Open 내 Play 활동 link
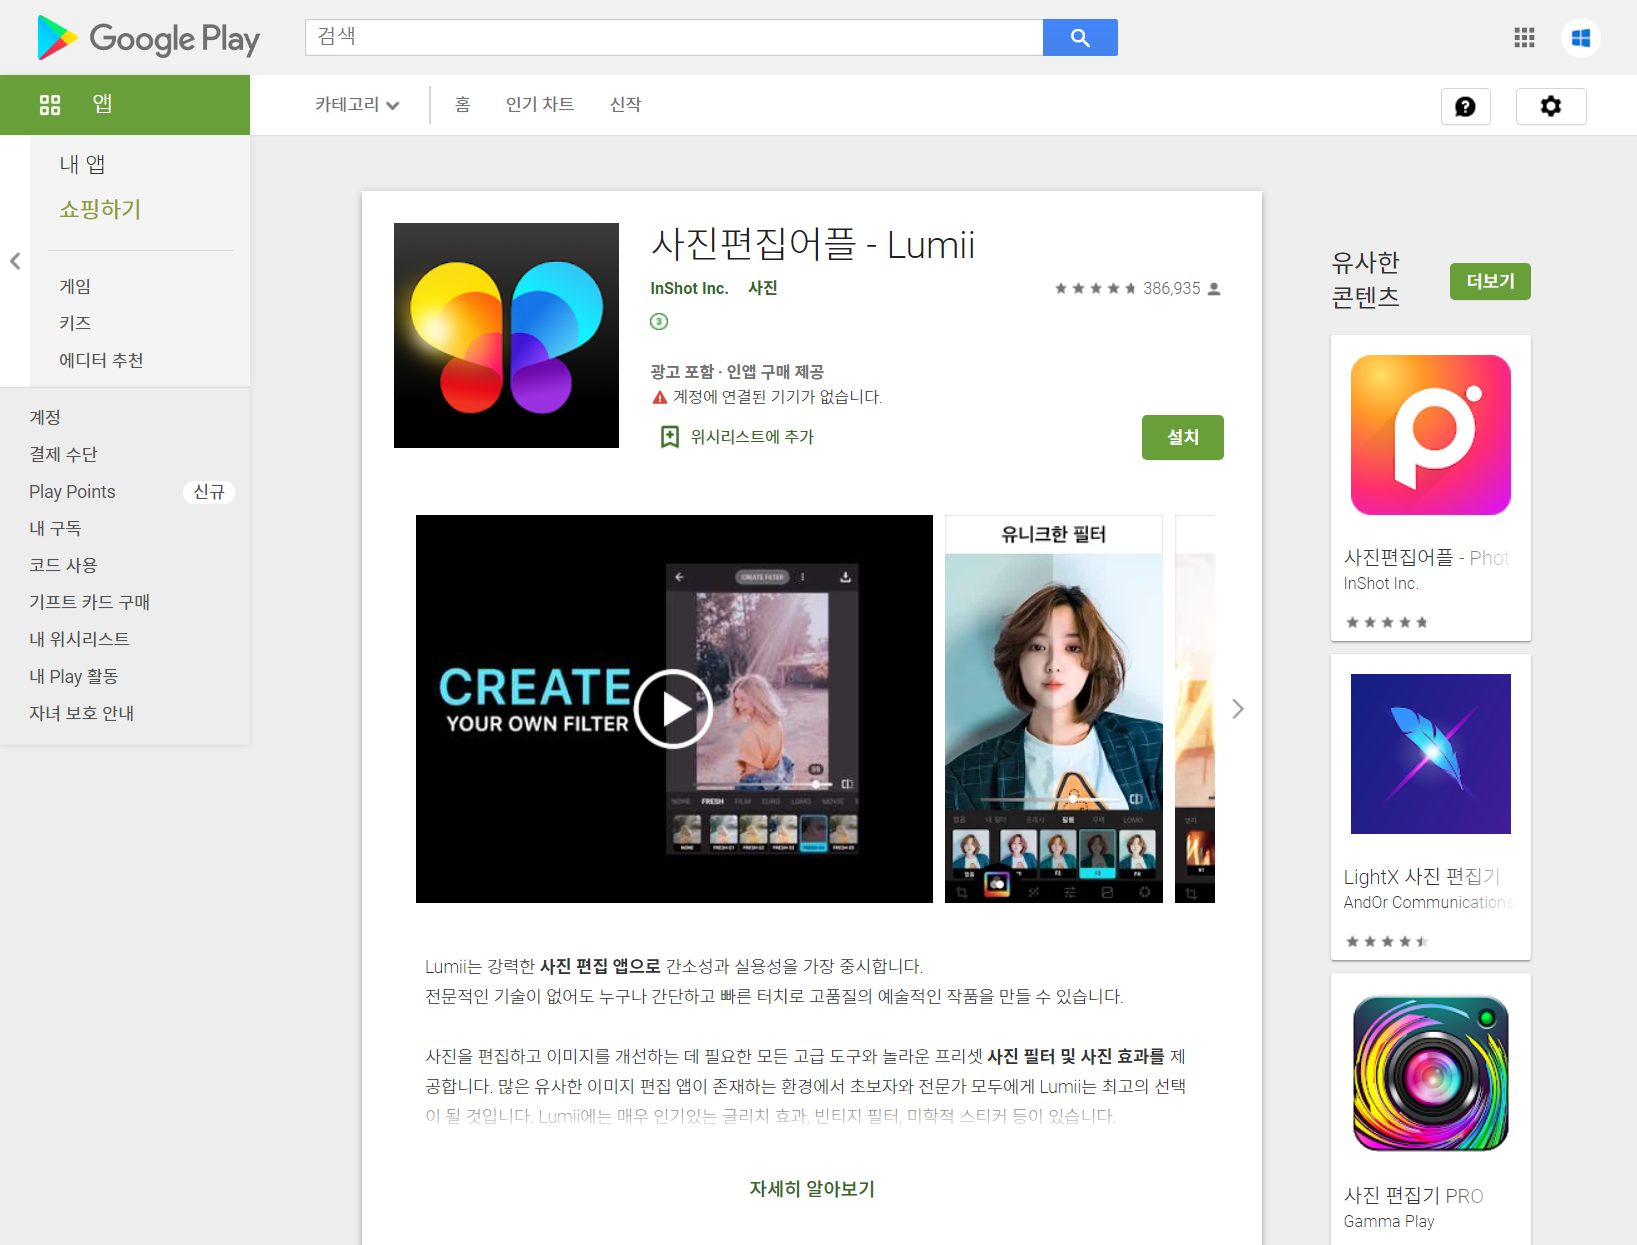The height and width of the screenshot is (1245, 1637). pyautogui.click(x=73, y=676)
